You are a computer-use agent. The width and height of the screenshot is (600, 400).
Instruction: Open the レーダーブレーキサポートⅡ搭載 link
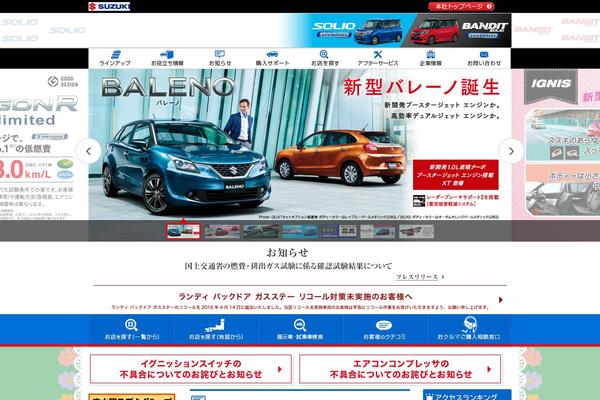click(456, 201)
